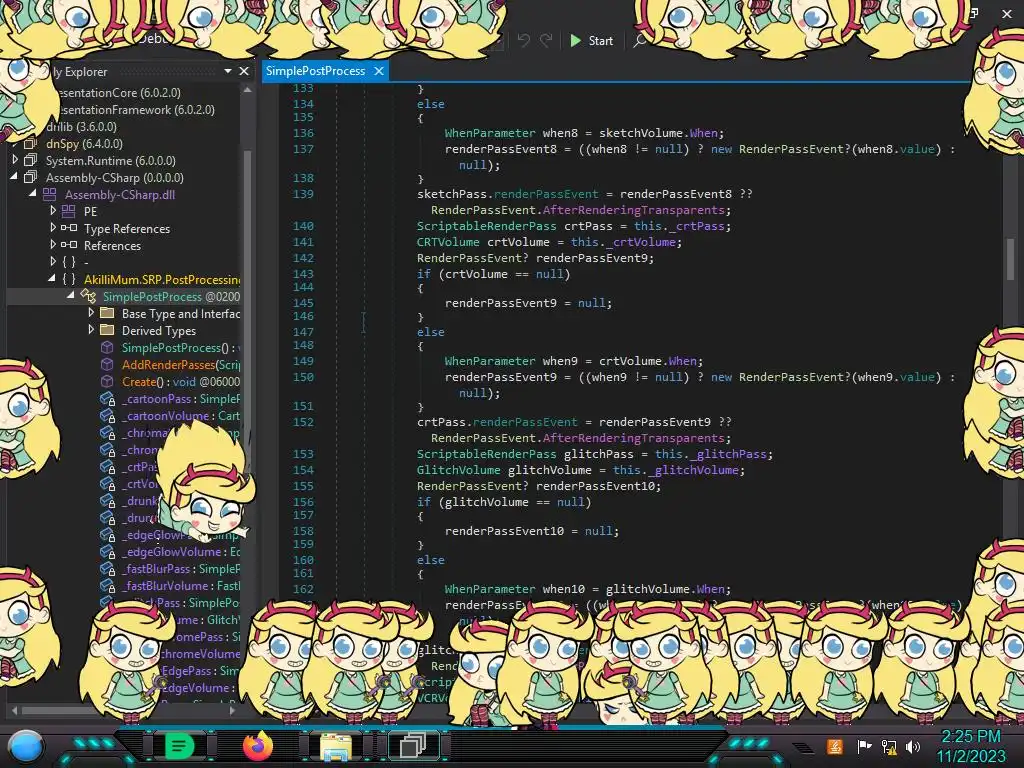Select the Create() : void method
The height and width of the screenshot is (768, 1024).
click(x=181, y=381)
